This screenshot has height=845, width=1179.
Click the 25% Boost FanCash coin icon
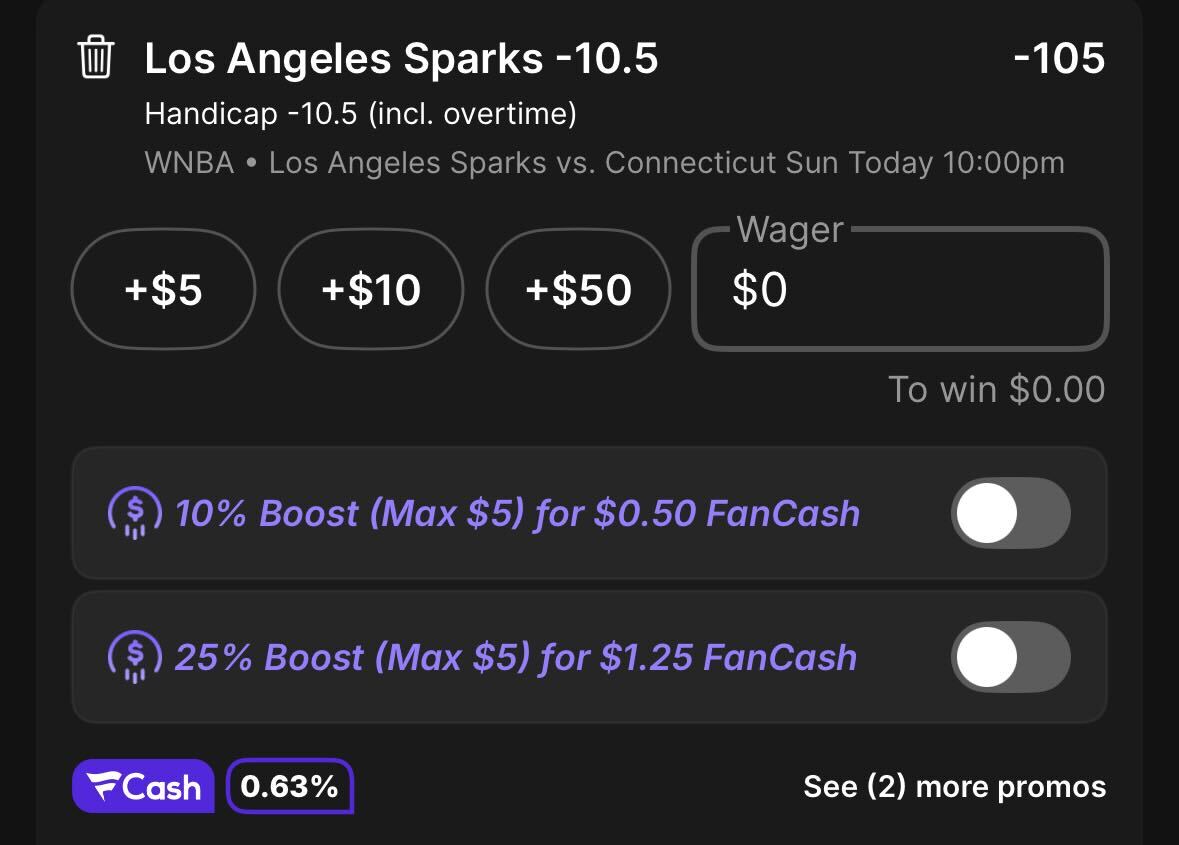tap(135, 656)
